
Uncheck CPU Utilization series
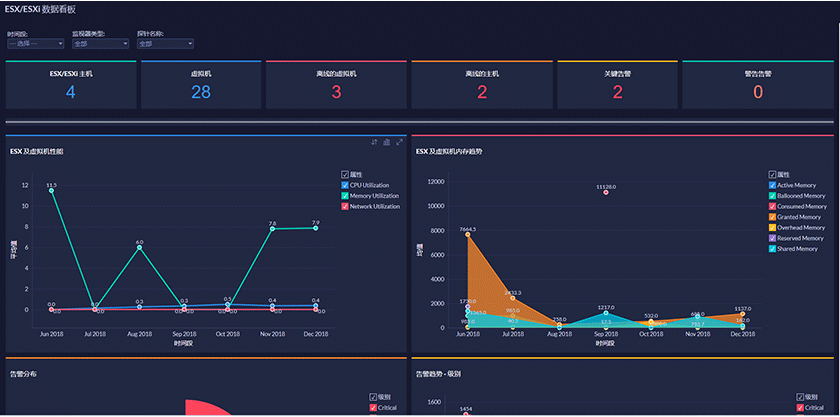tap(344, 185)
